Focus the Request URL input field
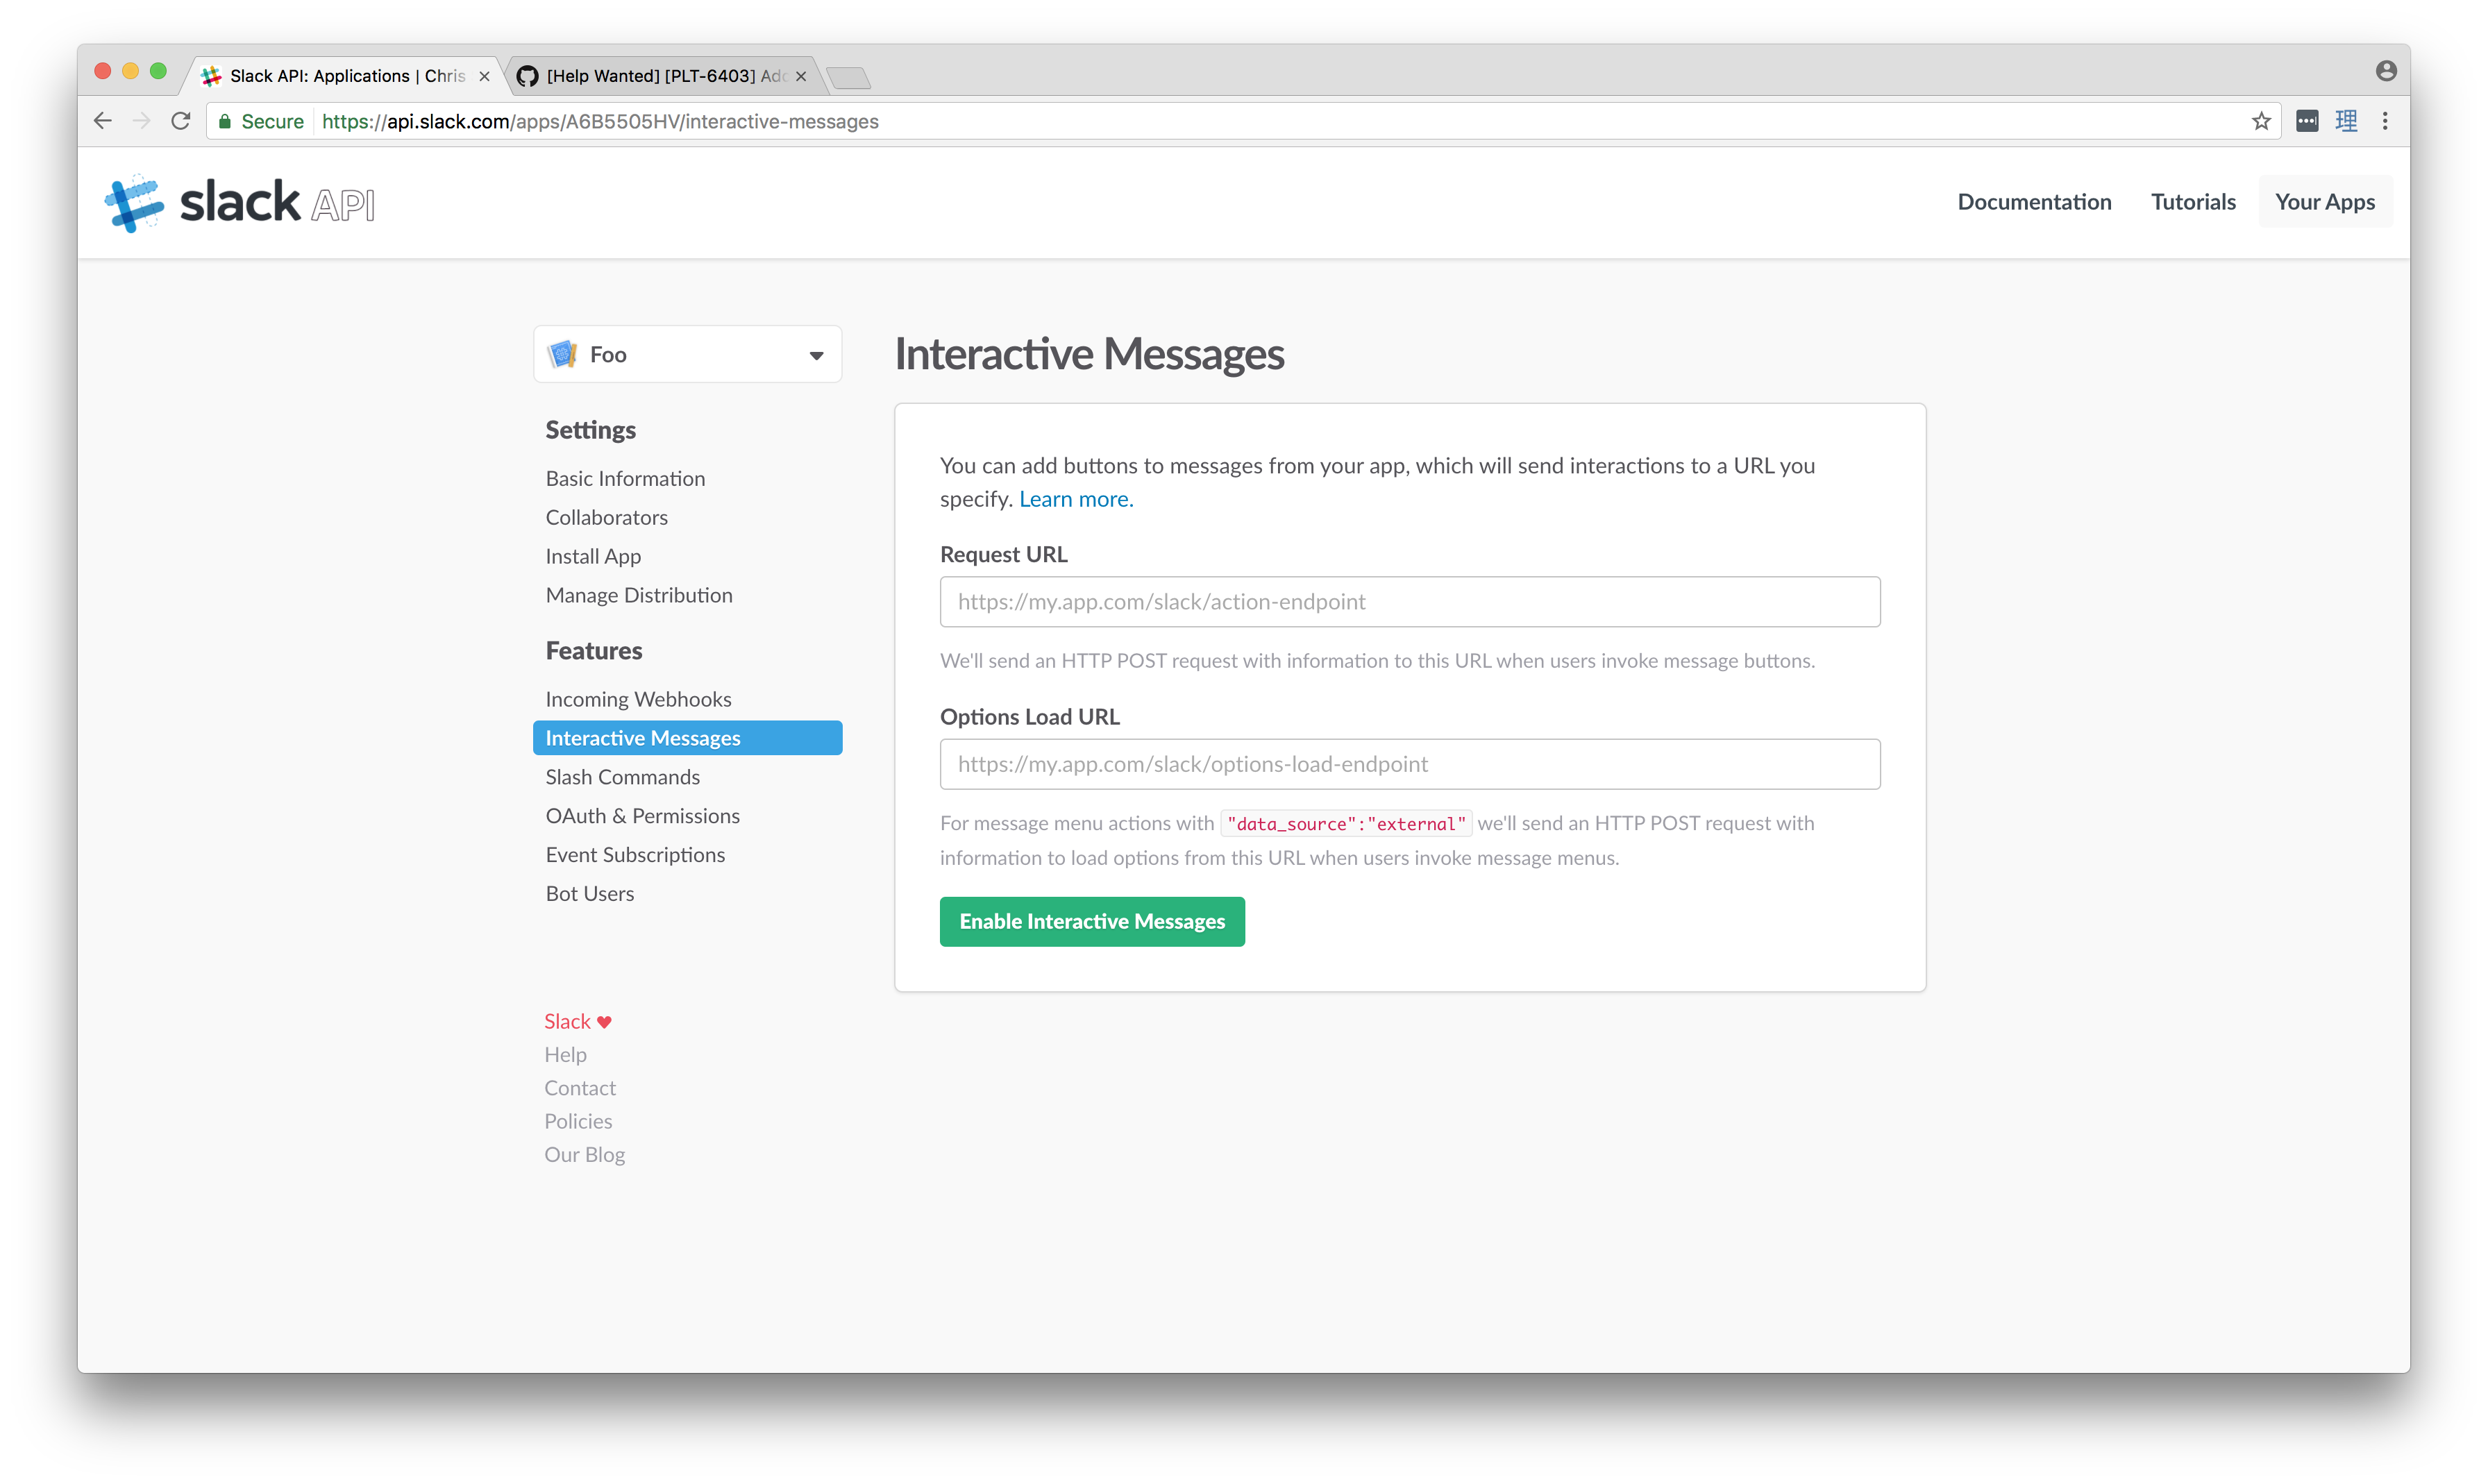2488x1484 pixels. (1409, 602)
